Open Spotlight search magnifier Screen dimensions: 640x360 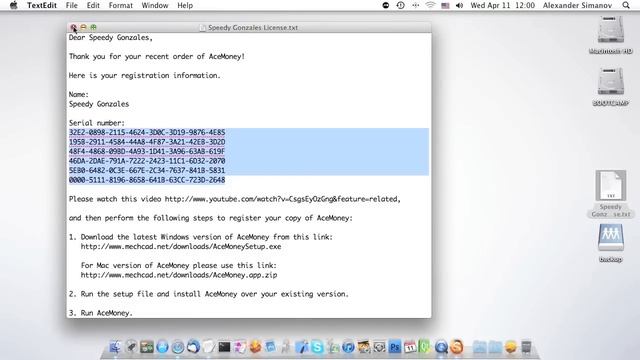[x=626, y=5]
